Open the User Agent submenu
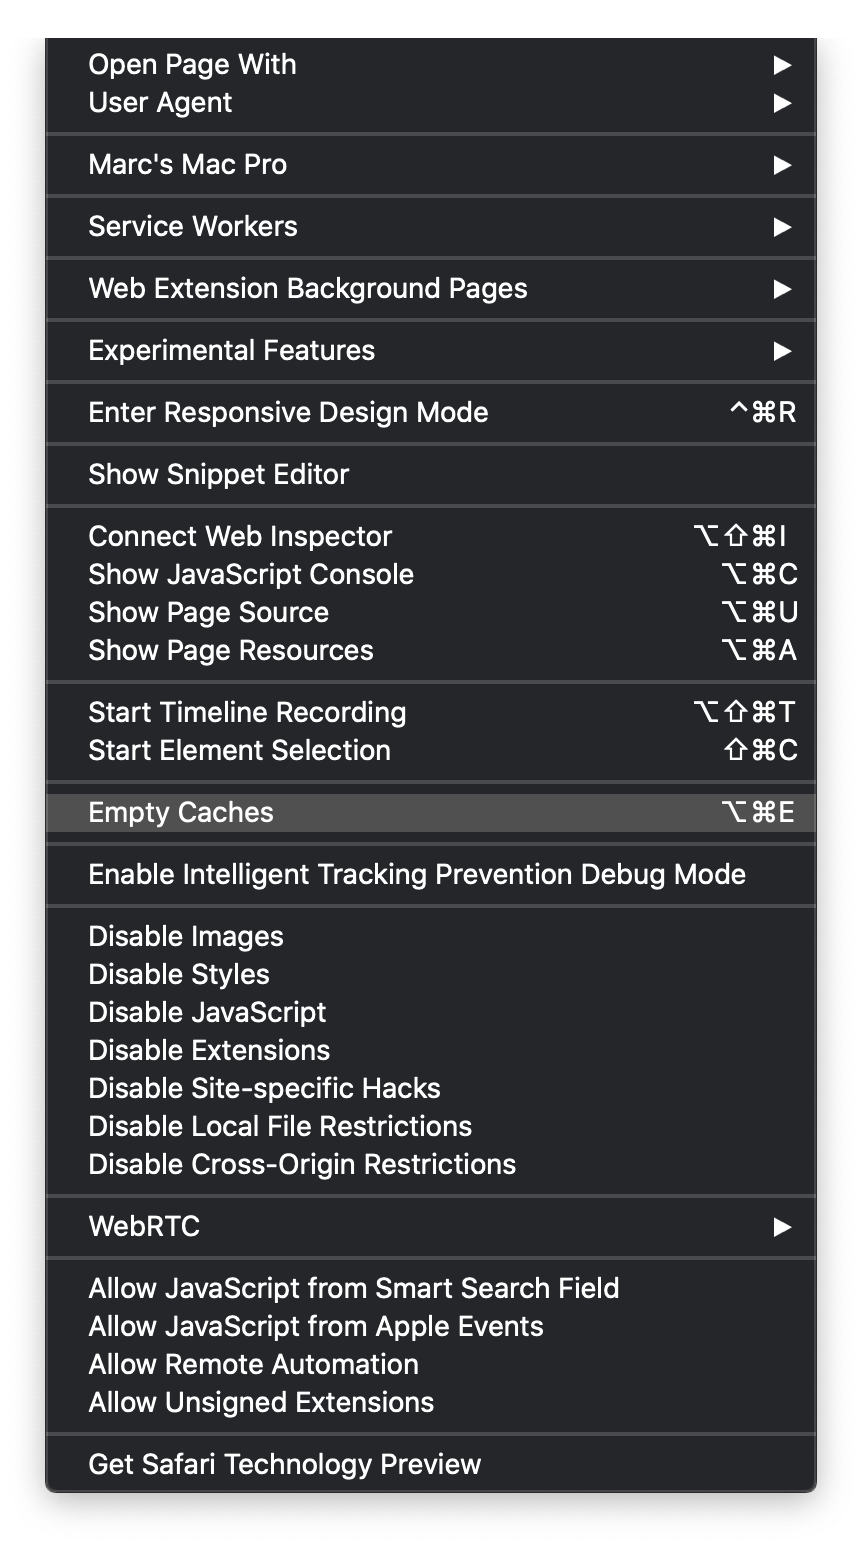862x1546 pixels. (160, 103)
